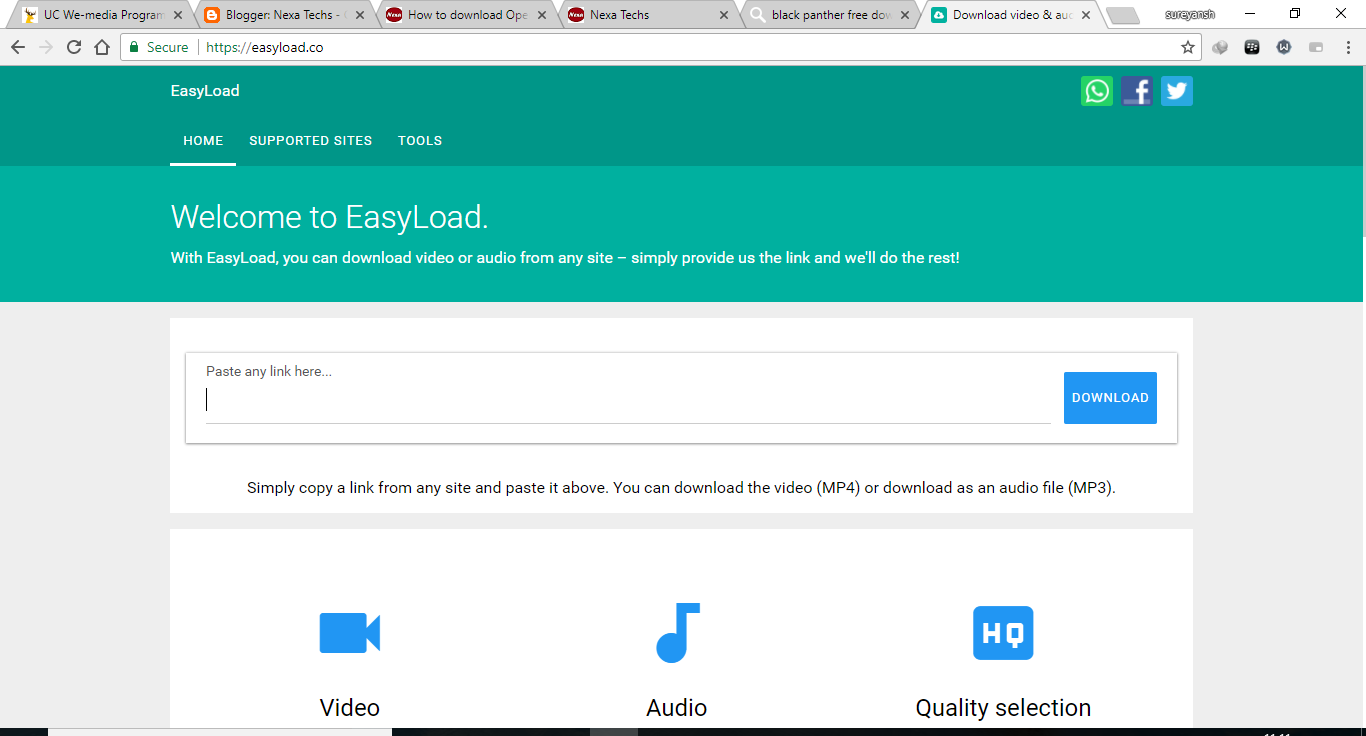1366x736 pixels.
Task: Click the EasyLoad site logo link
Action: pos(205,91)
